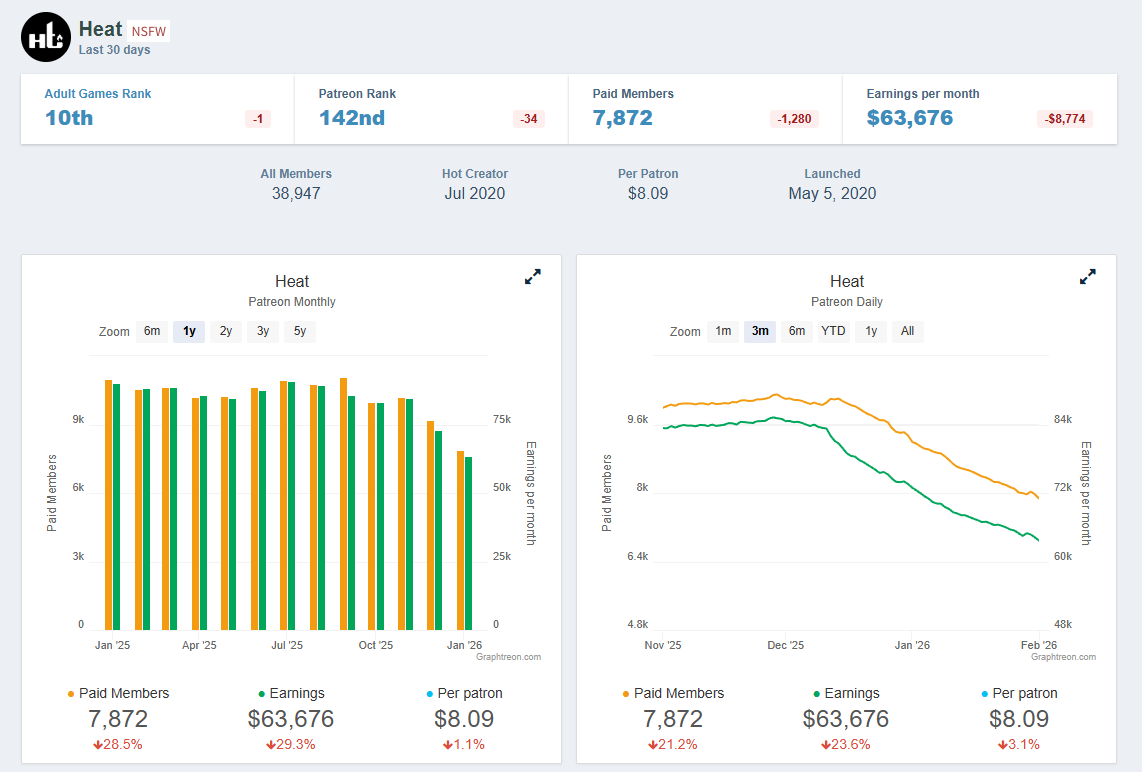Open Graphtreon.com credit under Monthly chart
The image size is (1142, 772).
508,657
